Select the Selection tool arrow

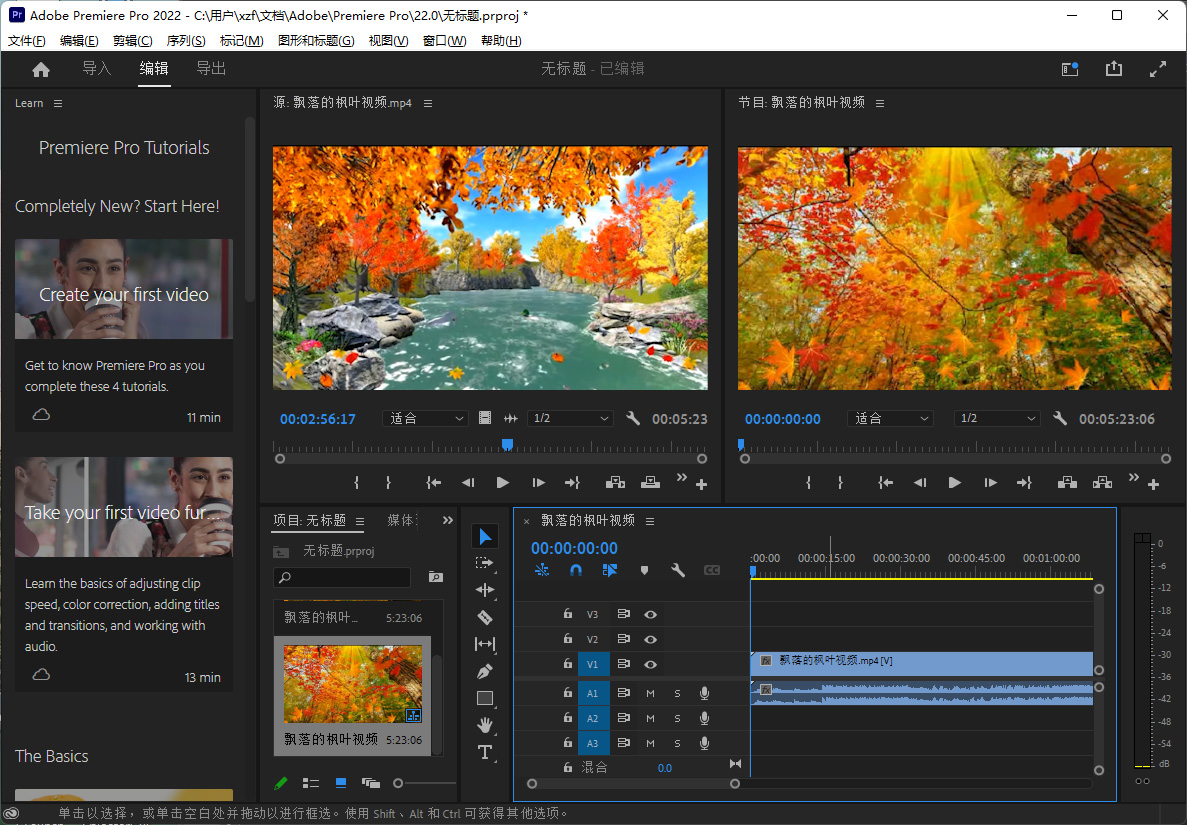(485, 537)
